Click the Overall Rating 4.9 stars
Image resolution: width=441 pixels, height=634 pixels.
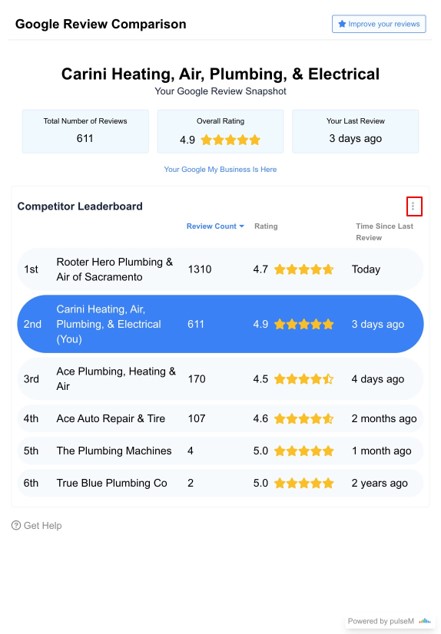point(230,140)
